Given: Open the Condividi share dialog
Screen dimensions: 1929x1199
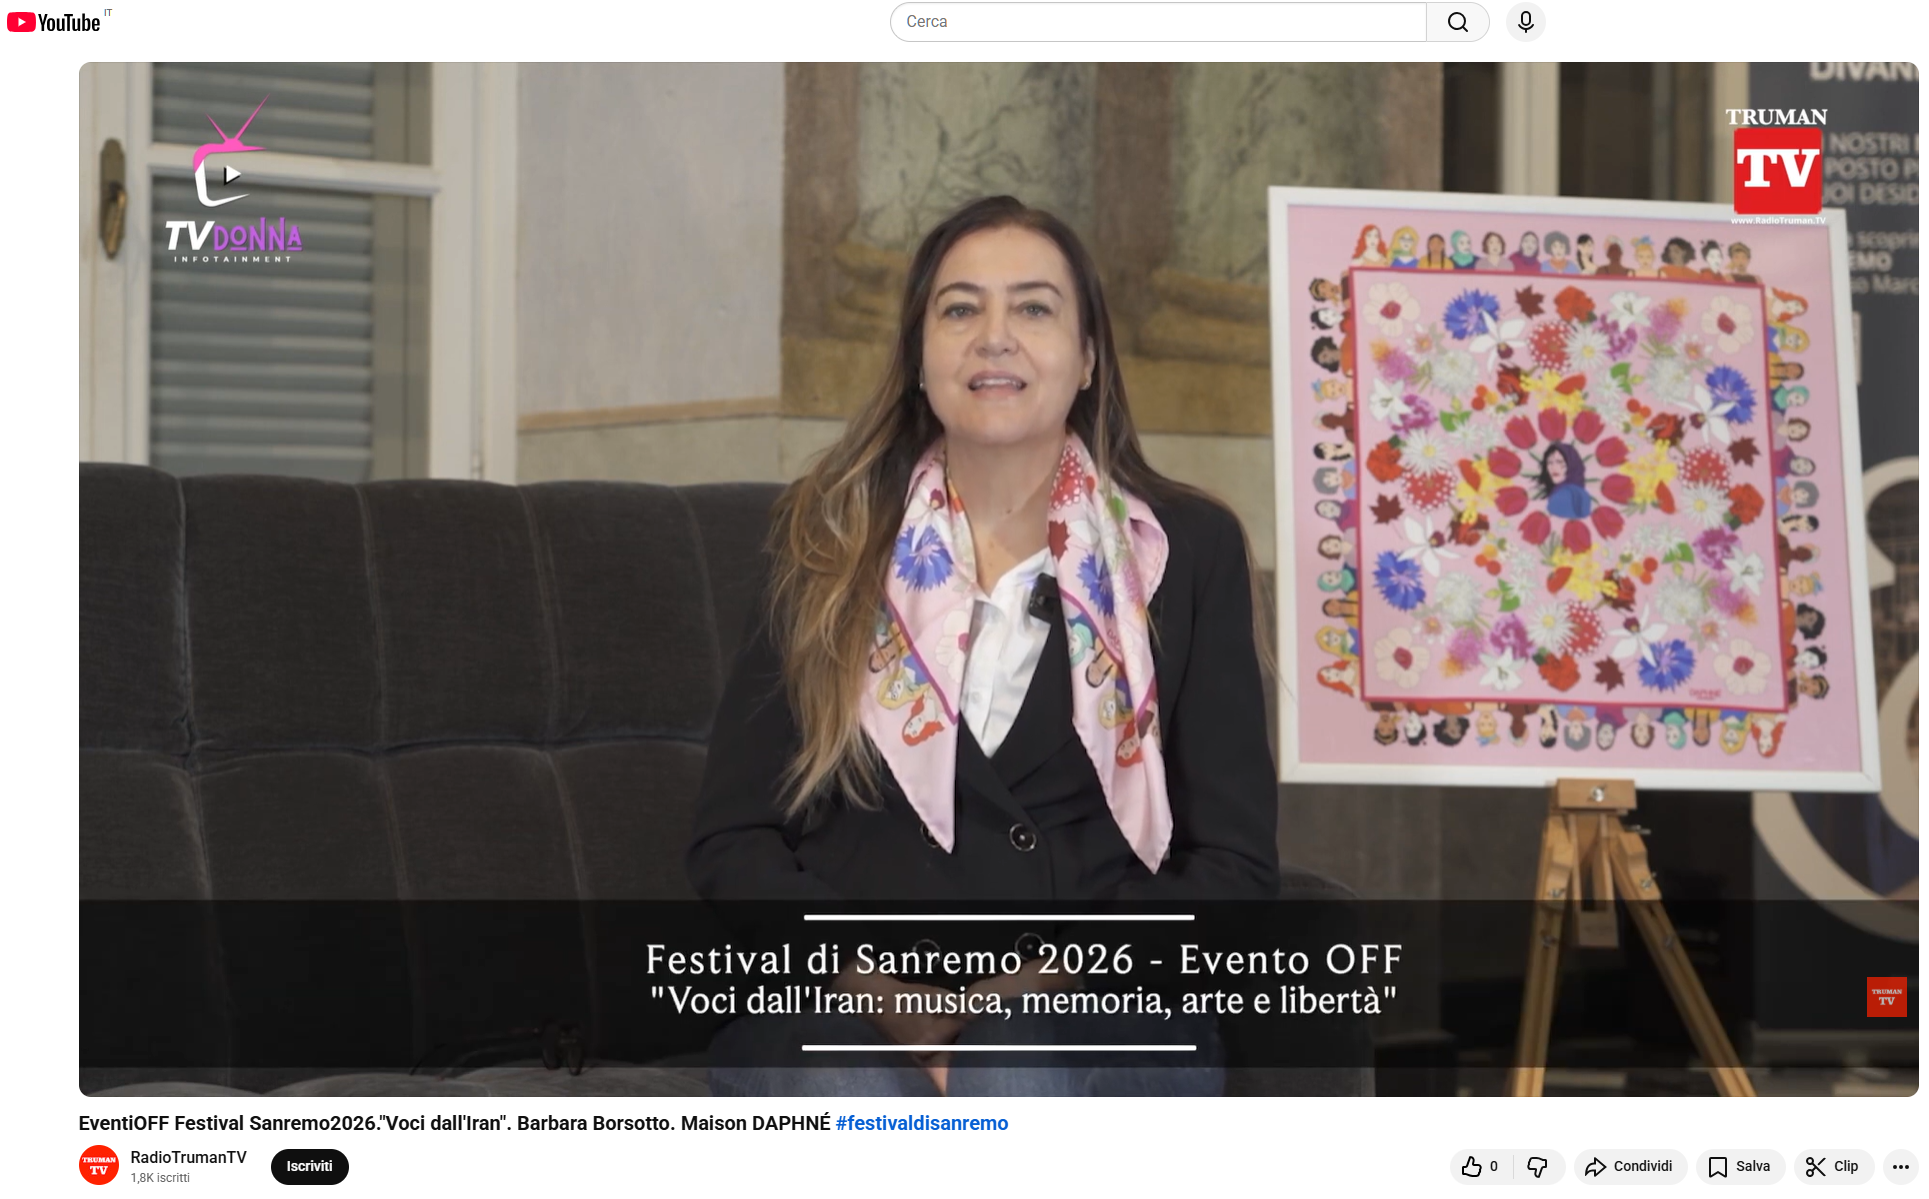Looking at the screenshot, I should [1629, 1166].
